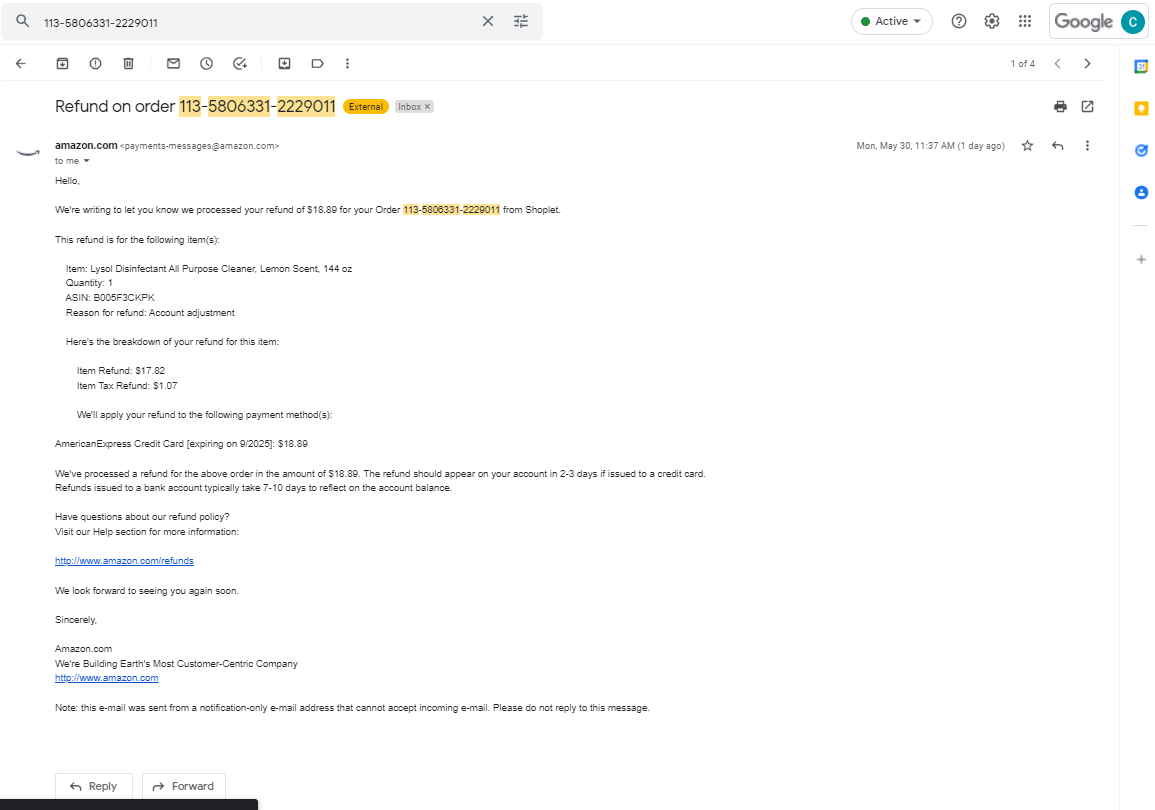Expand recipient details 'to me' arrow
The height and width of the screenshot is (810, 1155).
tap(86, 161)
